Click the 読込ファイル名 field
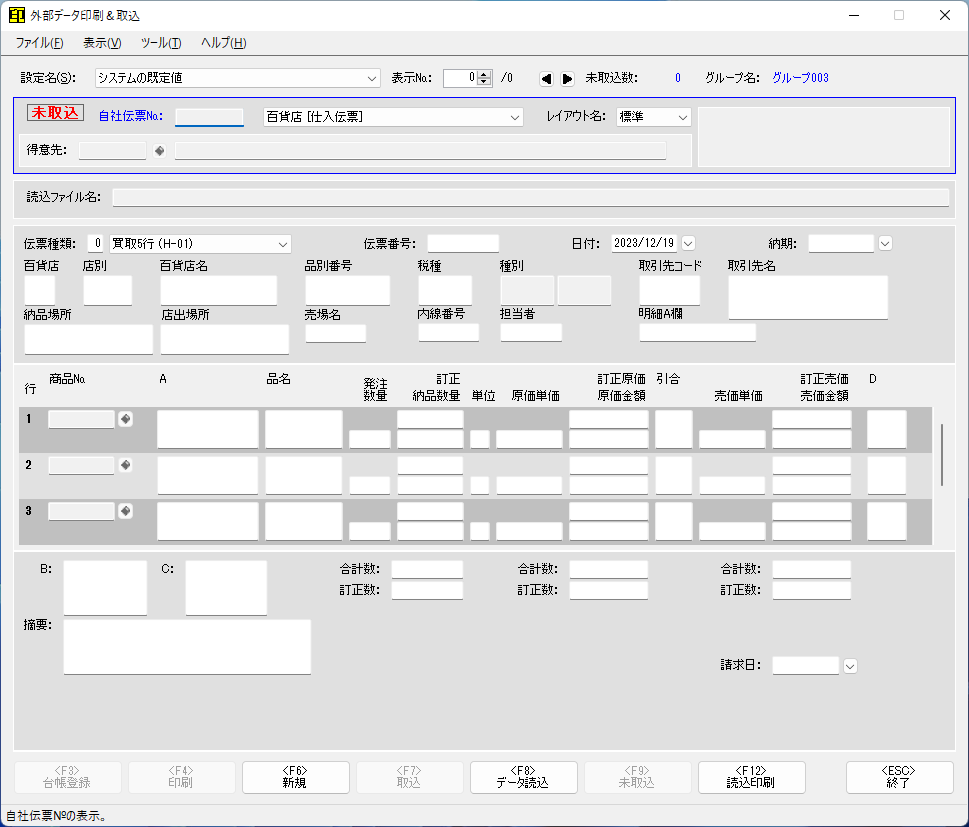The image size is (969, 827). click(530, 198)
